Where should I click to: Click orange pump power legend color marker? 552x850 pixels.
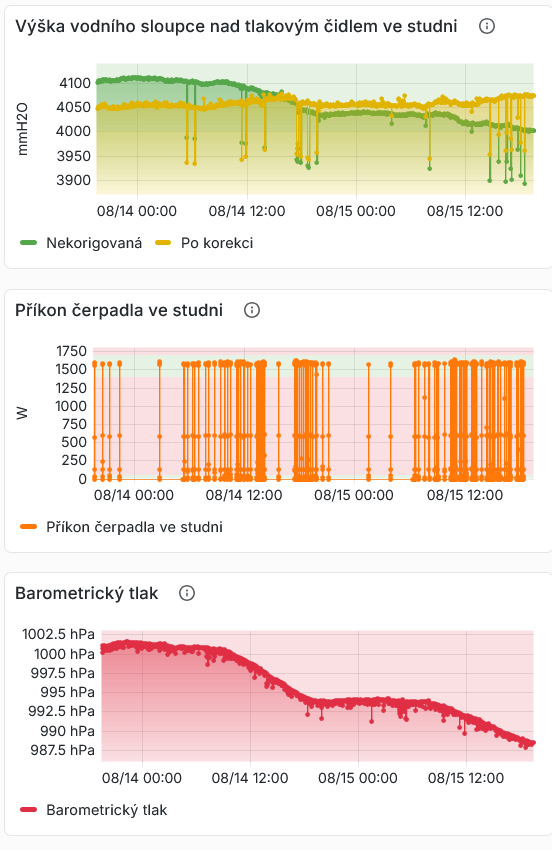pos(28,527)
